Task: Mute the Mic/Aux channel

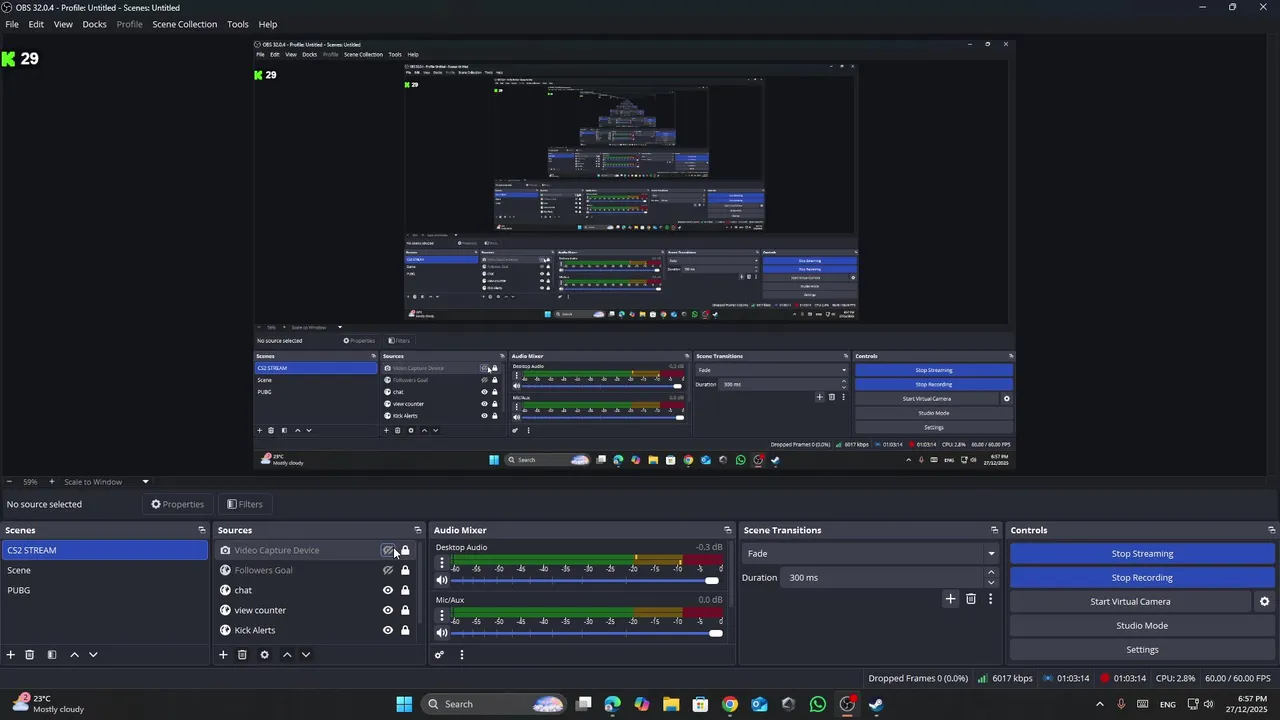Action: click(x=442, y=633)
